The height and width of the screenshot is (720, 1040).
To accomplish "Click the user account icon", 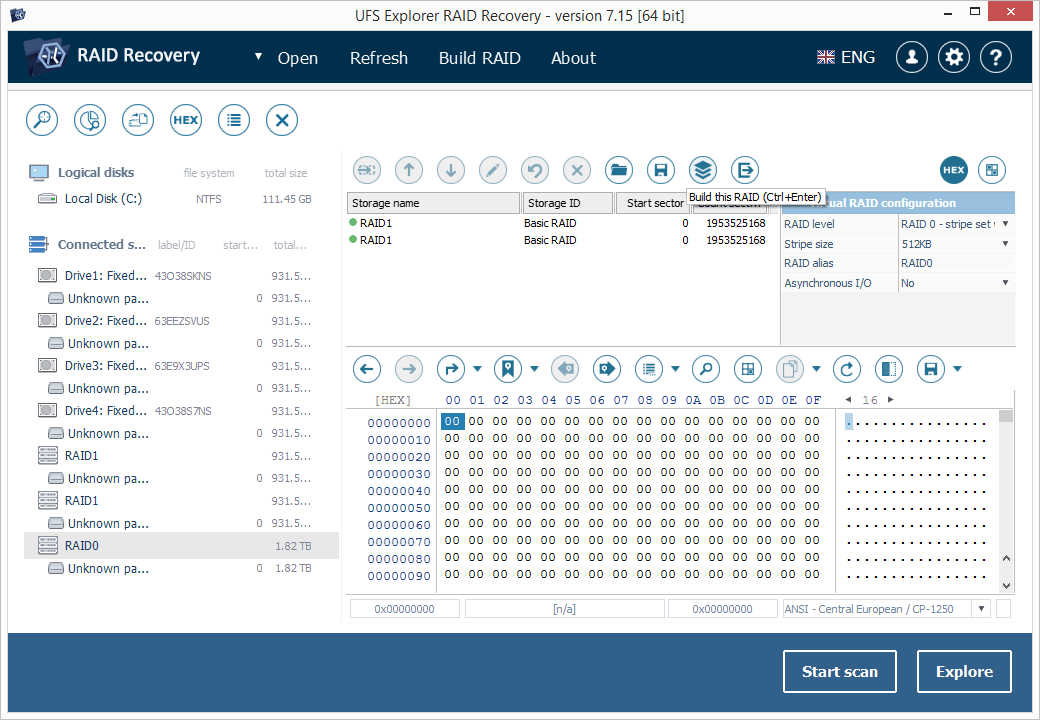I will pyautogui.click(x=912, y=58).
